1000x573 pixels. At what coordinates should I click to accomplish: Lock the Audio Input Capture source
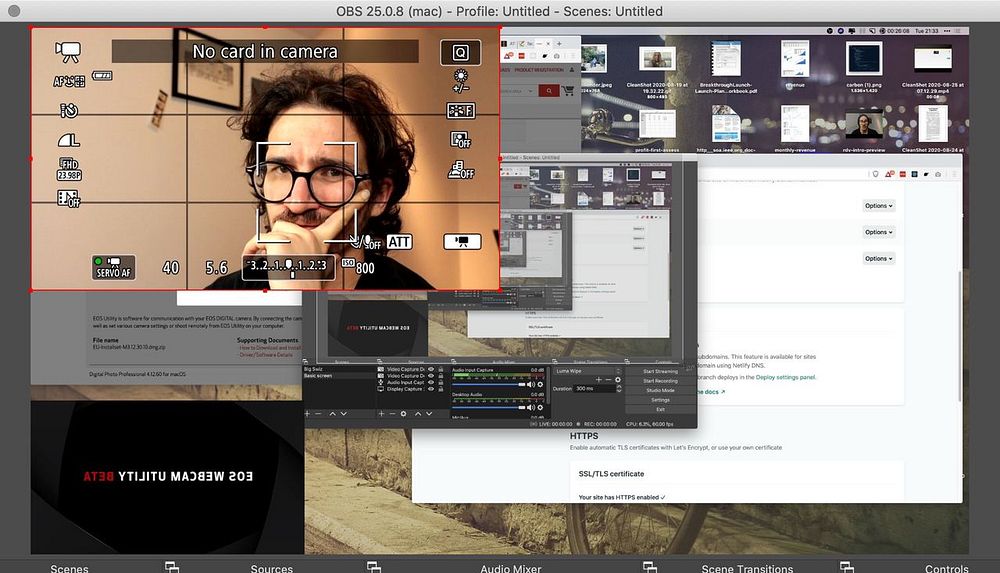point(440,382)
